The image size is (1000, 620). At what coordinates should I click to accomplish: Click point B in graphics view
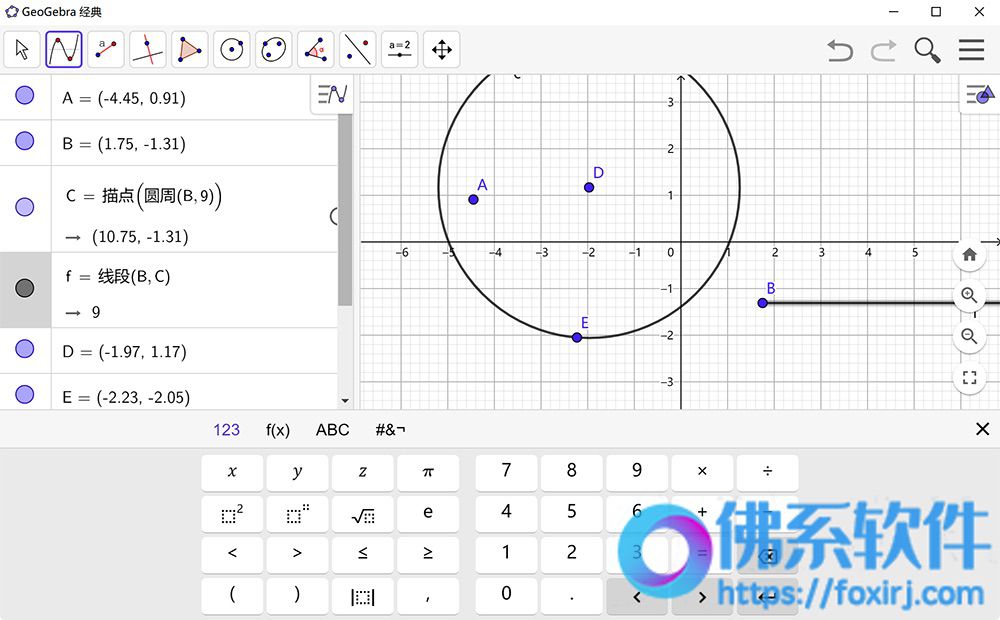coord(762,303)
